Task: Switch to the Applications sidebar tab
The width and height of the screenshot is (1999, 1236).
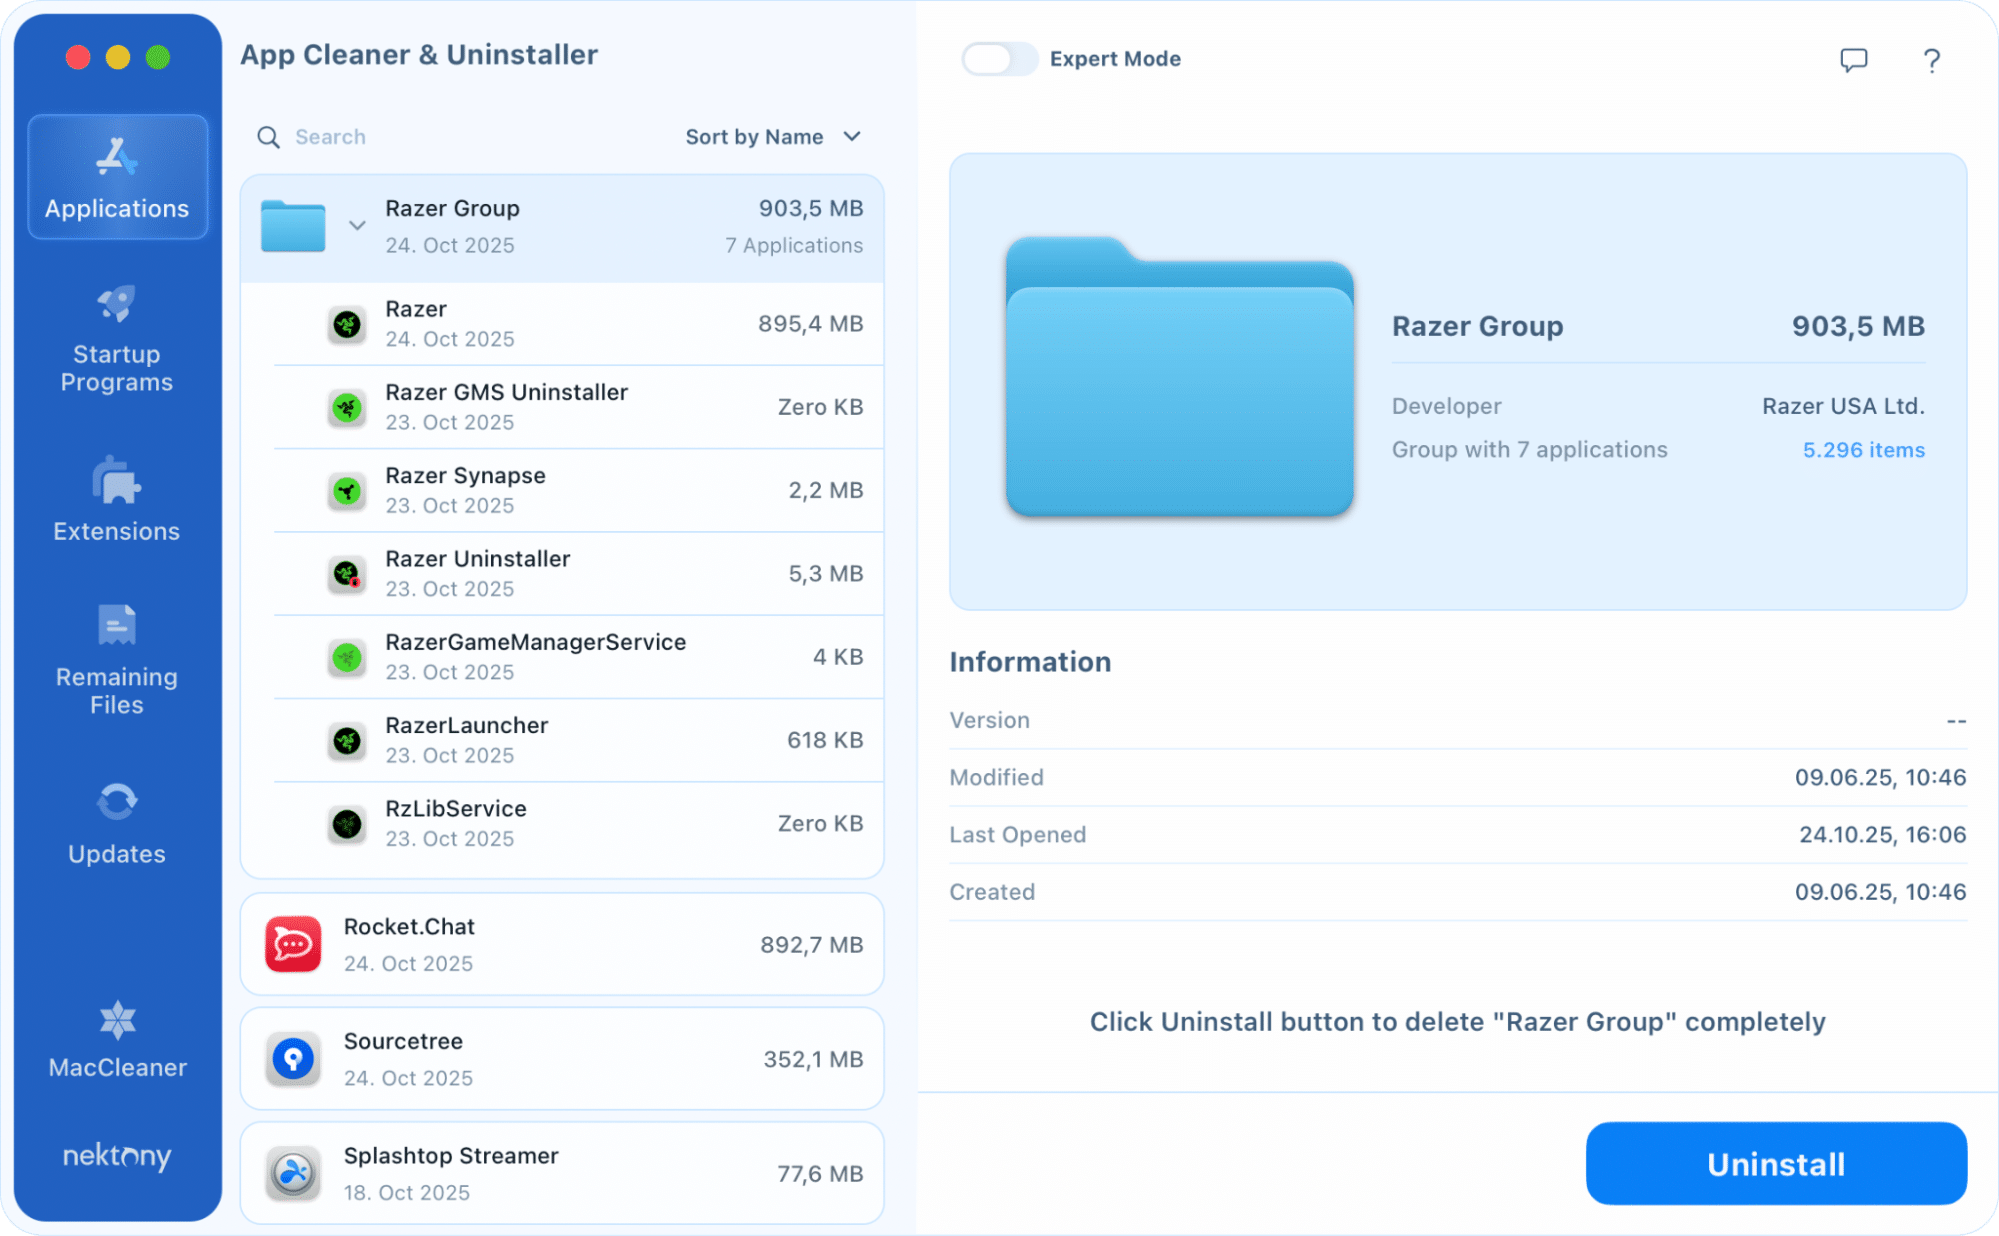Action: tap(117, 178)
